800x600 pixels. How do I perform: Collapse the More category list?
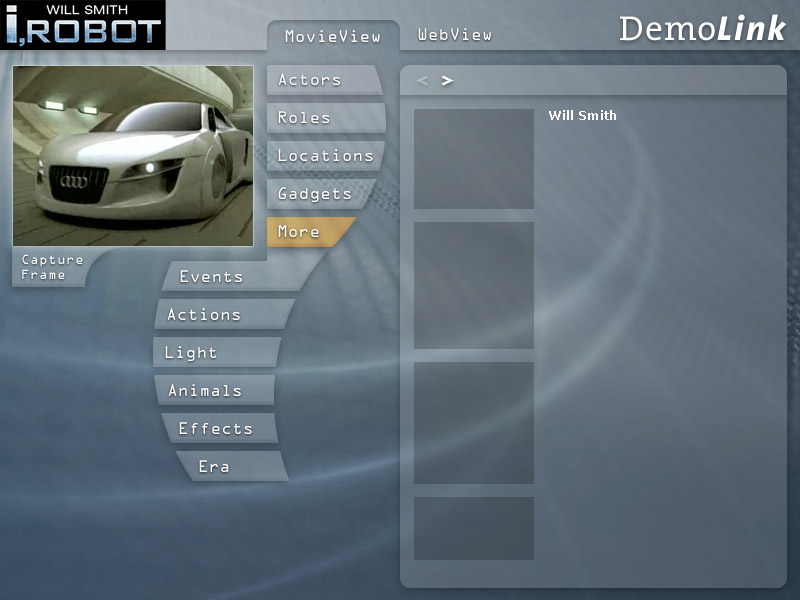tap(299, 232)
